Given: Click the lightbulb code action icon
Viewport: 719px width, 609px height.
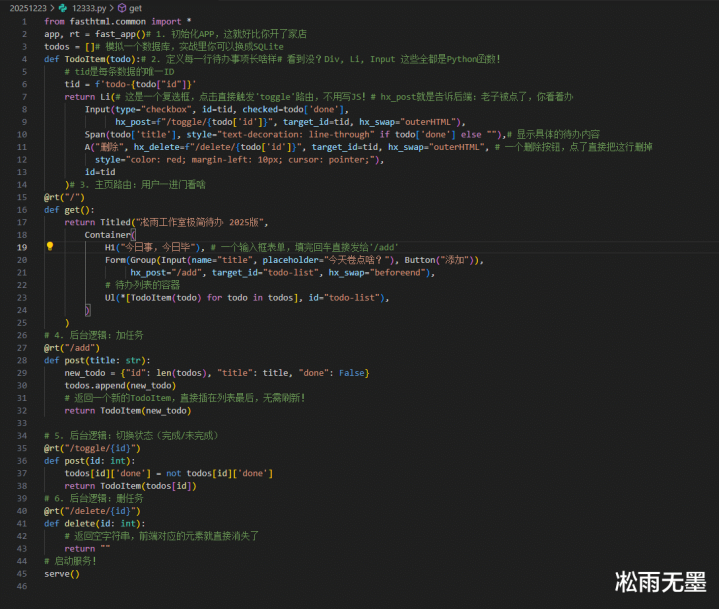Looking at the screenshot, I should (x=50, y=247).
